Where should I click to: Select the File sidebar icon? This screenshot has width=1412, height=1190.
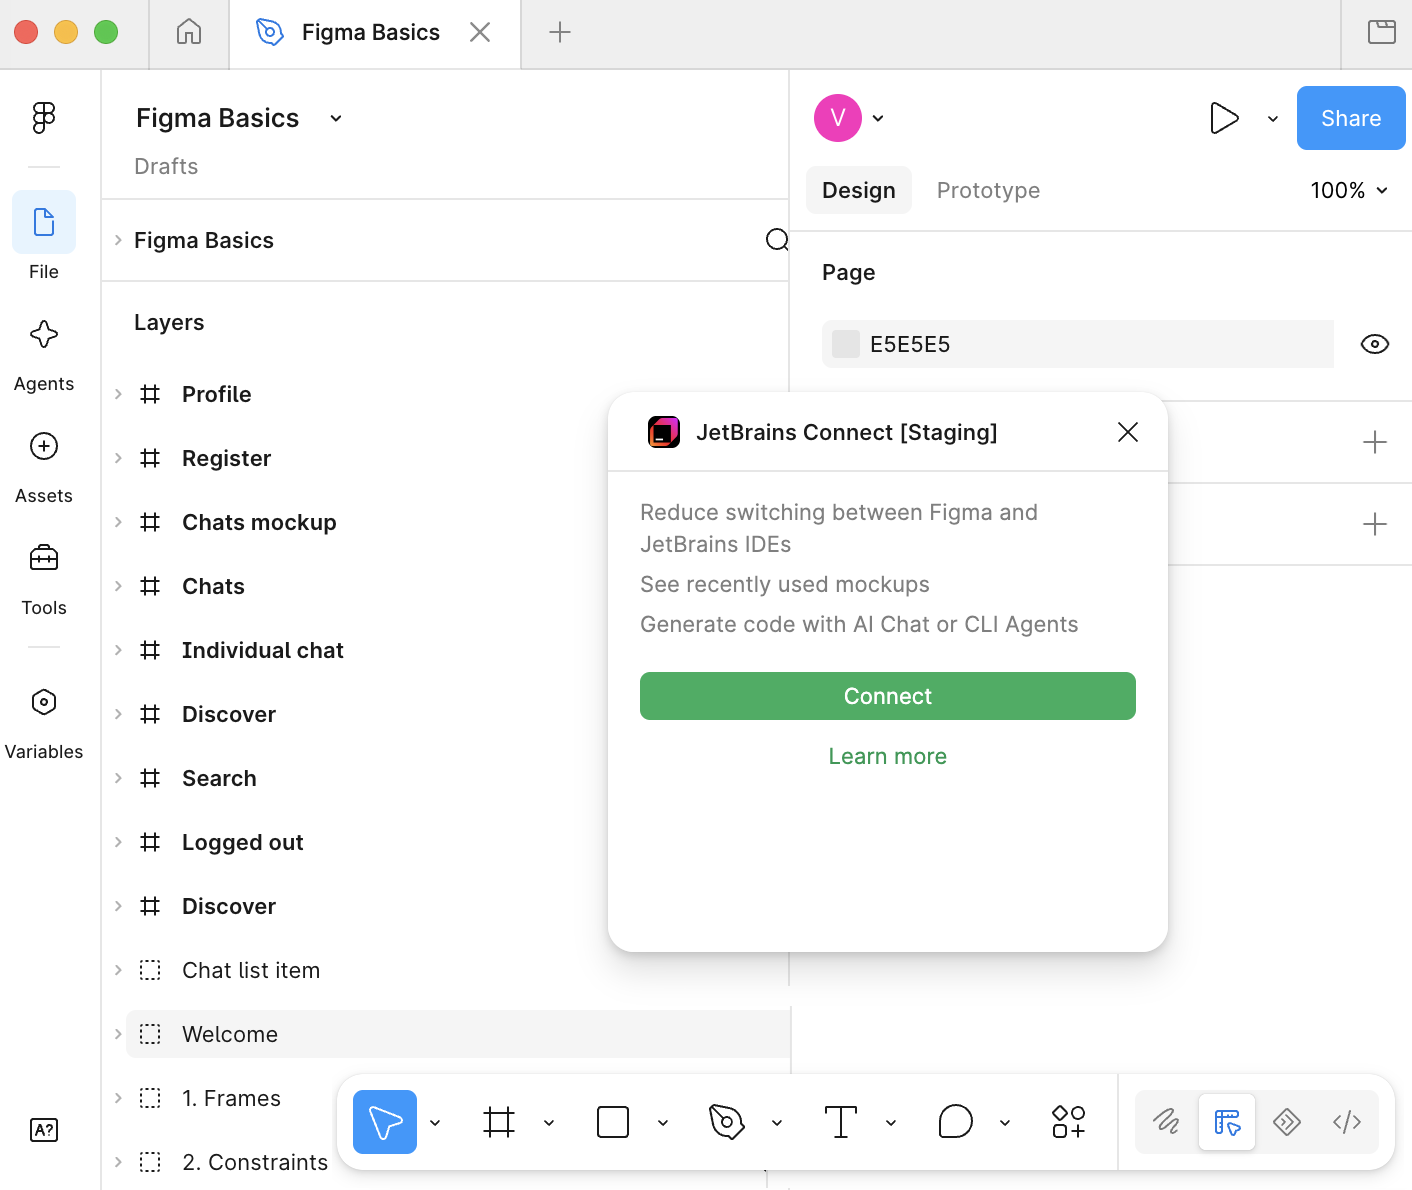coord(44,222)
